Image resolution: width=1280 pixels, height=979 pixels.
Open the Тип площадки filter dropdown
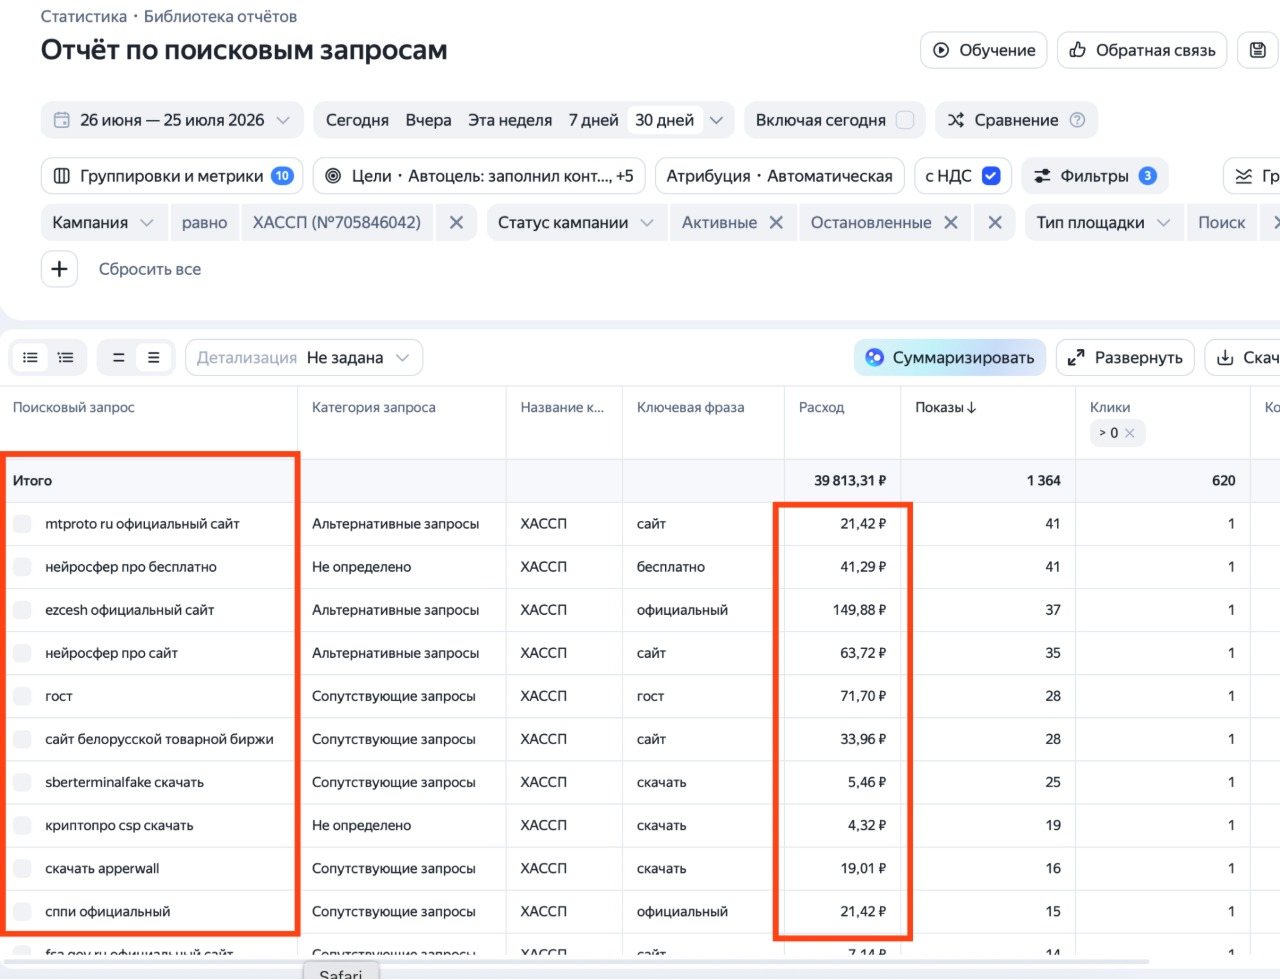[x=1104, y=222]
